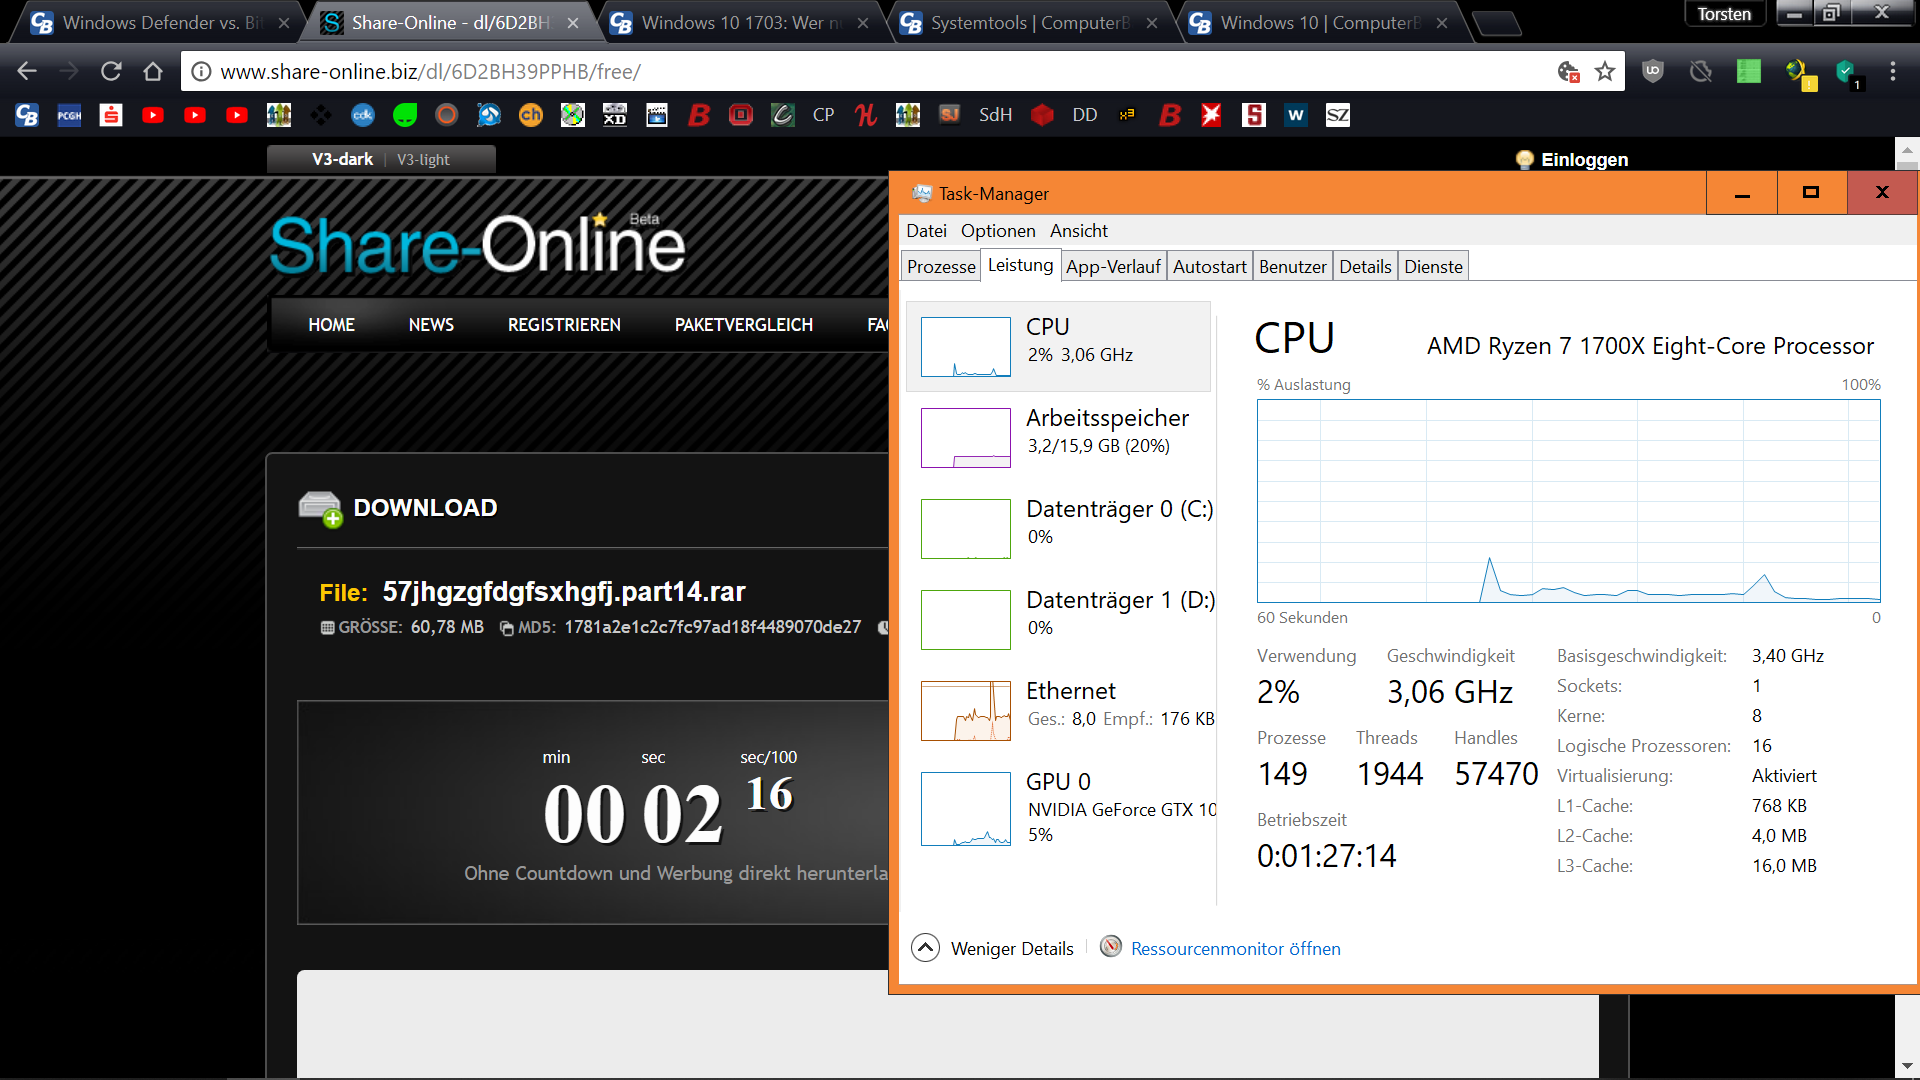Bookmark page with the star icon
The width and height of the screenshot is (1920, 1080).
(1605, 71)
